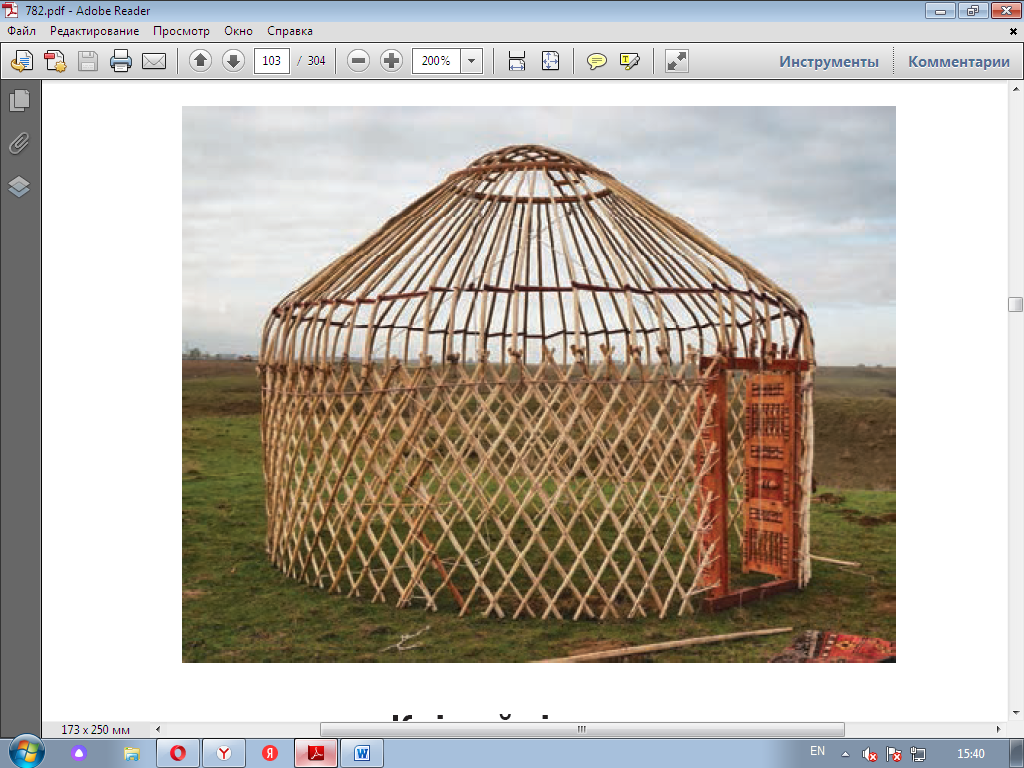Zoom in with the plus button

(x=391, y=61)
